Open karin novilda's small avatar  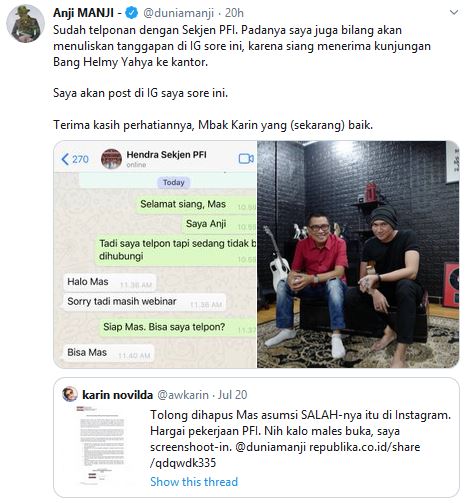tap(69, 394)
